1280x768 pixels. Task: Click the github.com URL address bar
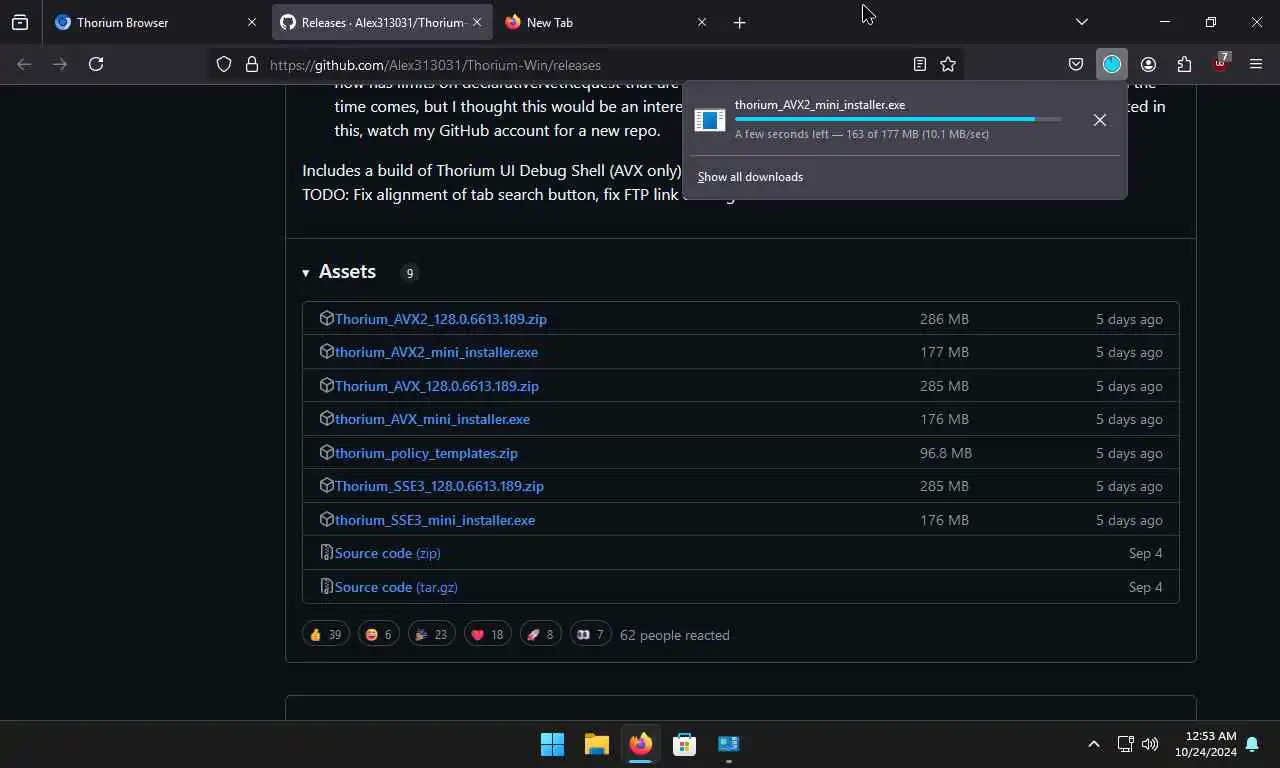(x=585, y=64)
